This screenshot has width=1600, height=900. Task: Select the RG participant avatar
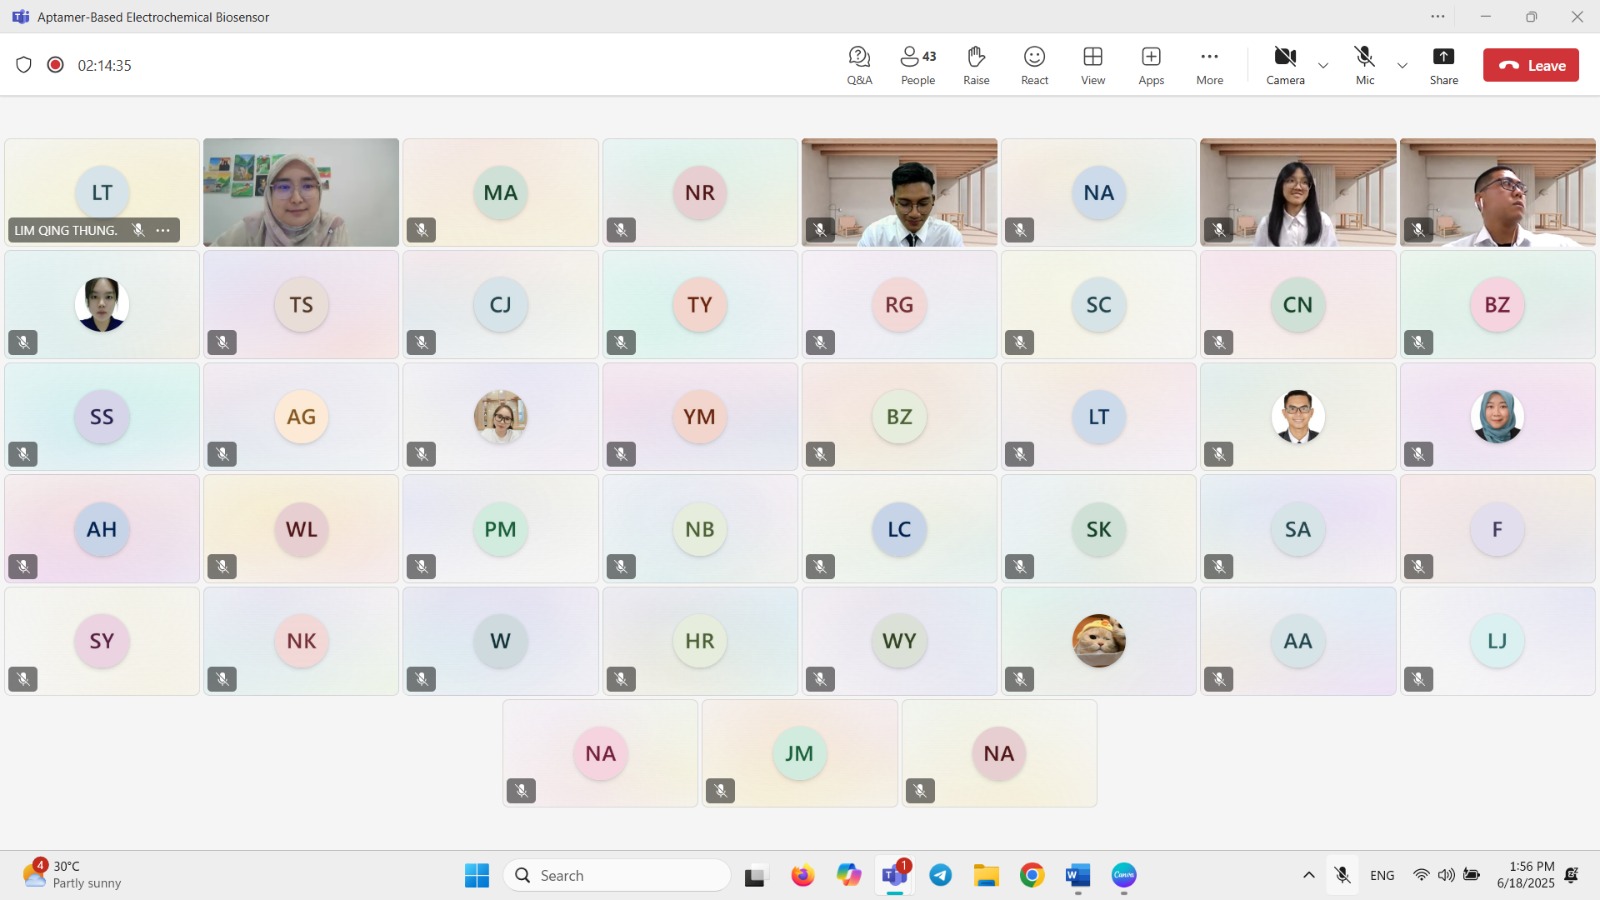(x=899, y=304)
